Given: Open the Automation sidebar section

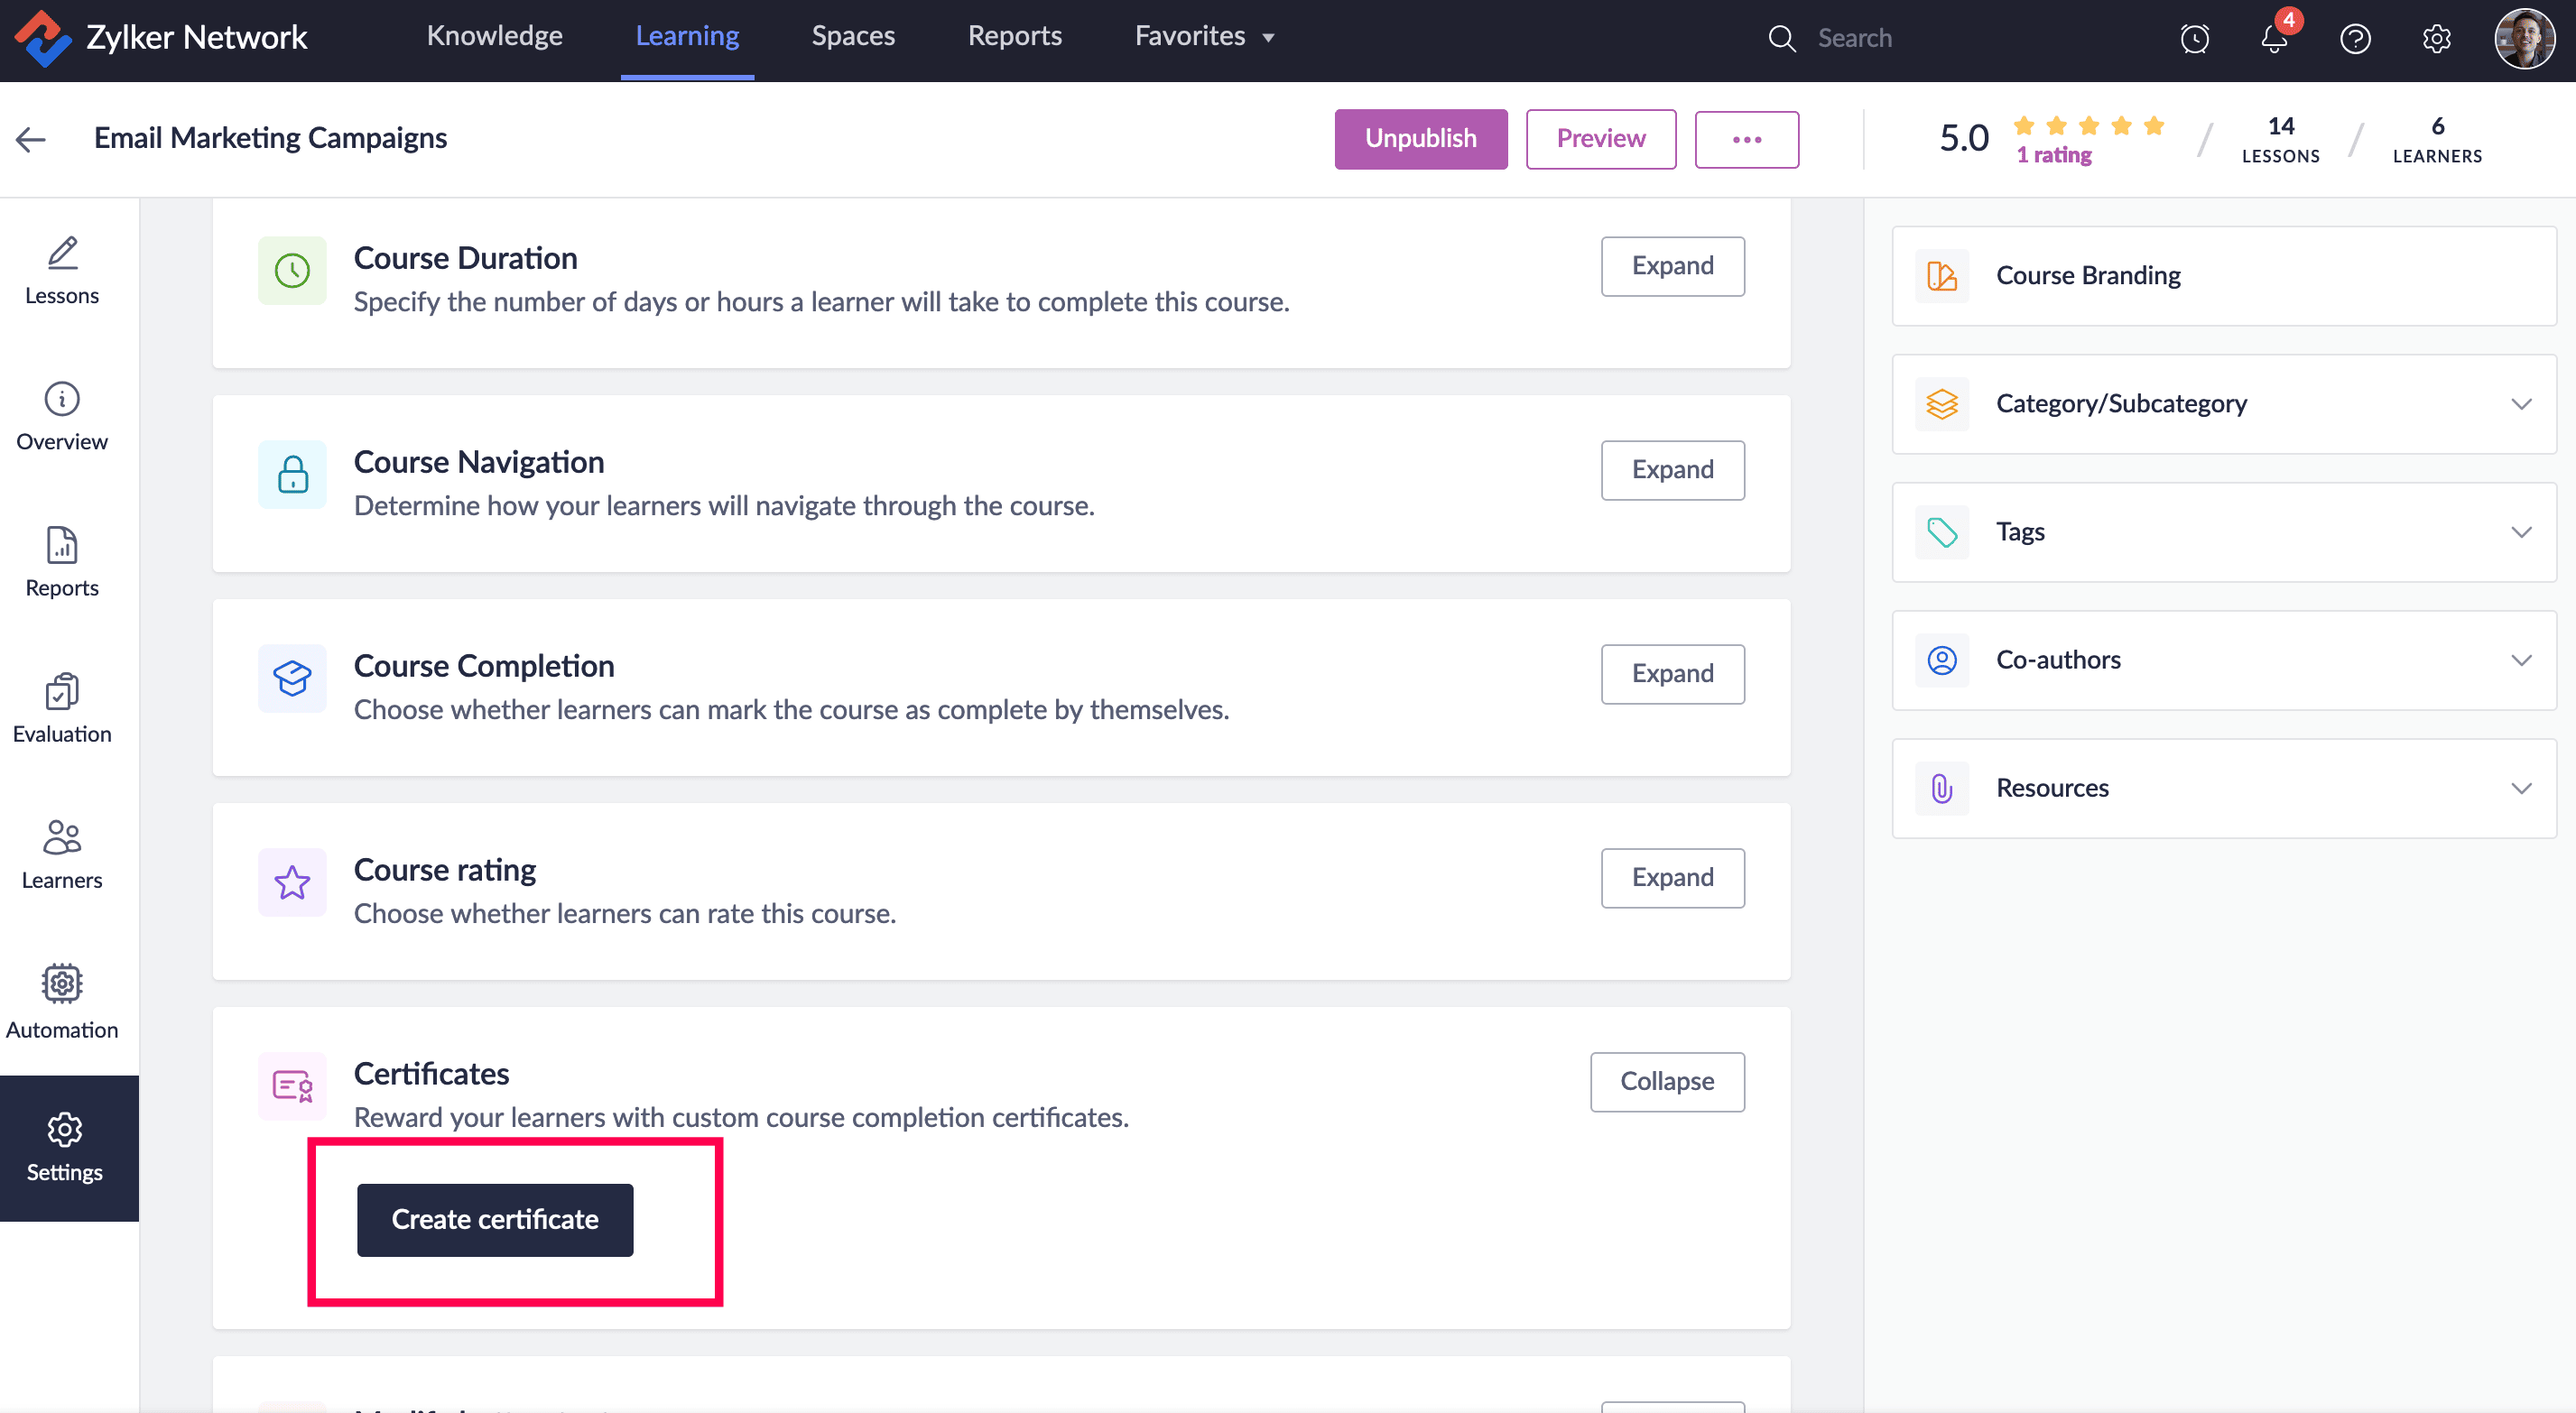Looking at the screenshot, I should [62, 1001].
